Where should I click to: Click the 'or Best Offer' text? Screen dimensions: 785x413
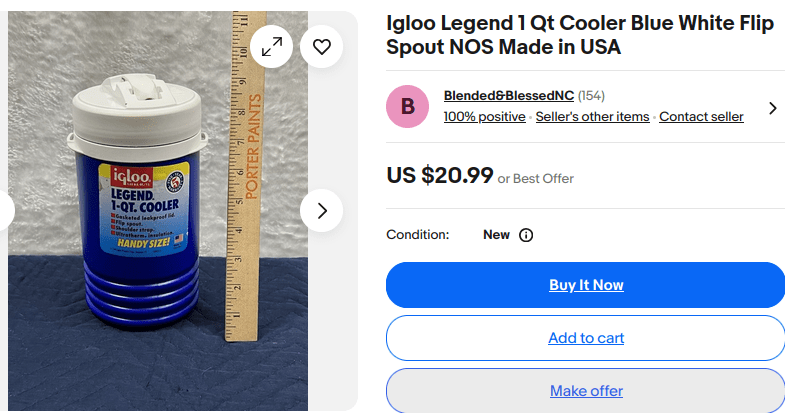pos(536,178)
